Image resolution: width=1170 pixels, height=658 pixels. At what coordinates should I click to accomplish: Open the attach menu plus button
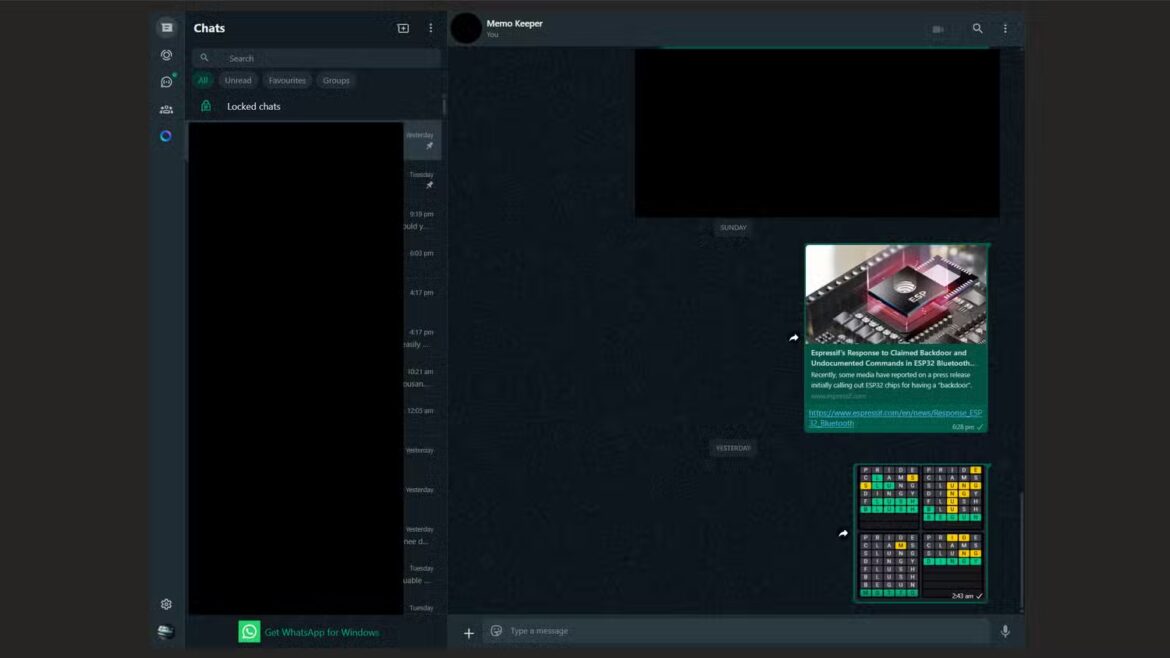tap(468, 632)
